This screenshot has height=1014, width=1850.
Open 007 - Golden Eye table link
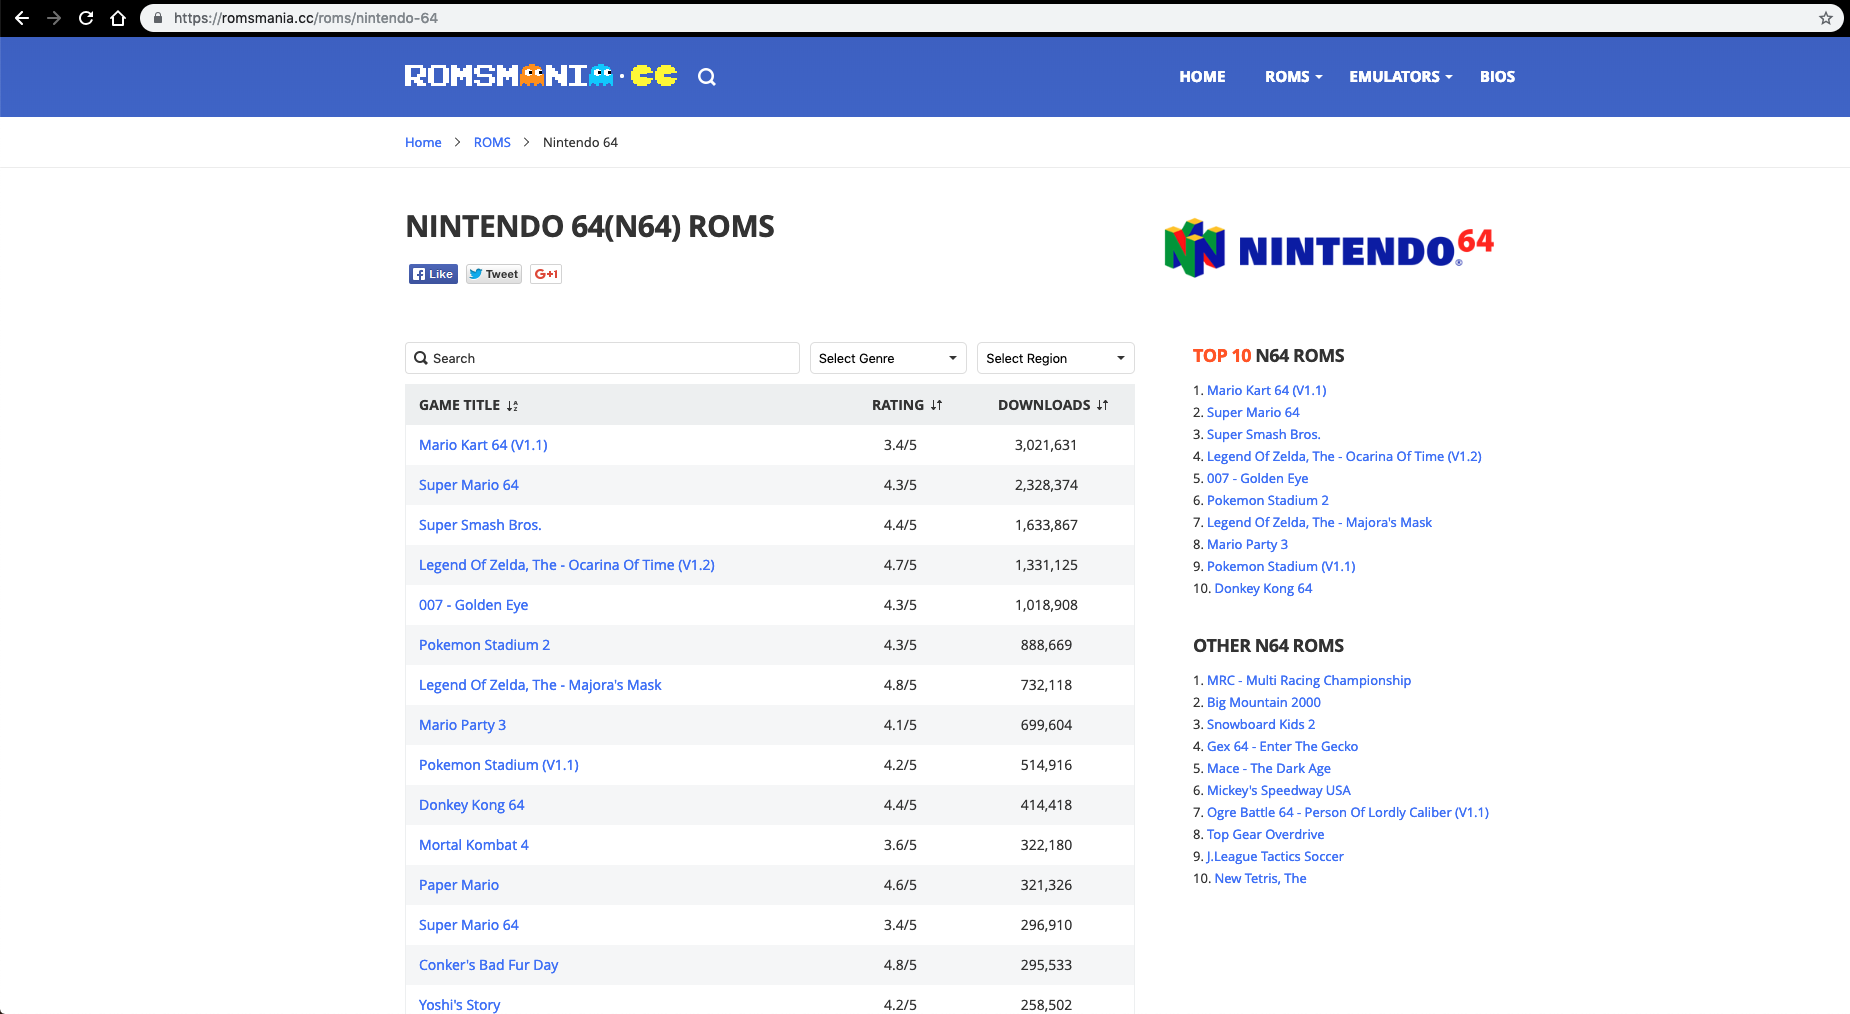[473, 605]
